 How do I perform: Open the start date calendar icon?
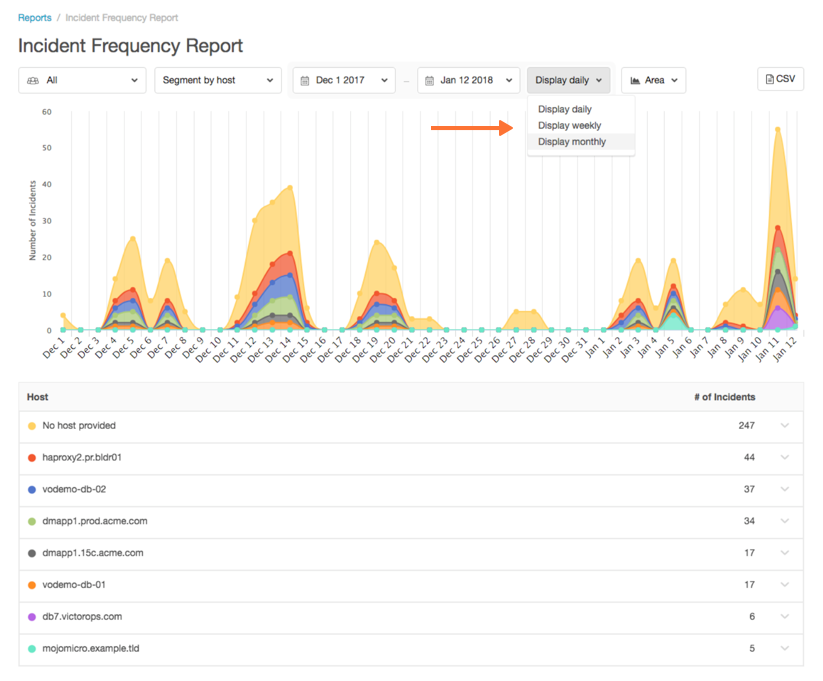(307, 79)
